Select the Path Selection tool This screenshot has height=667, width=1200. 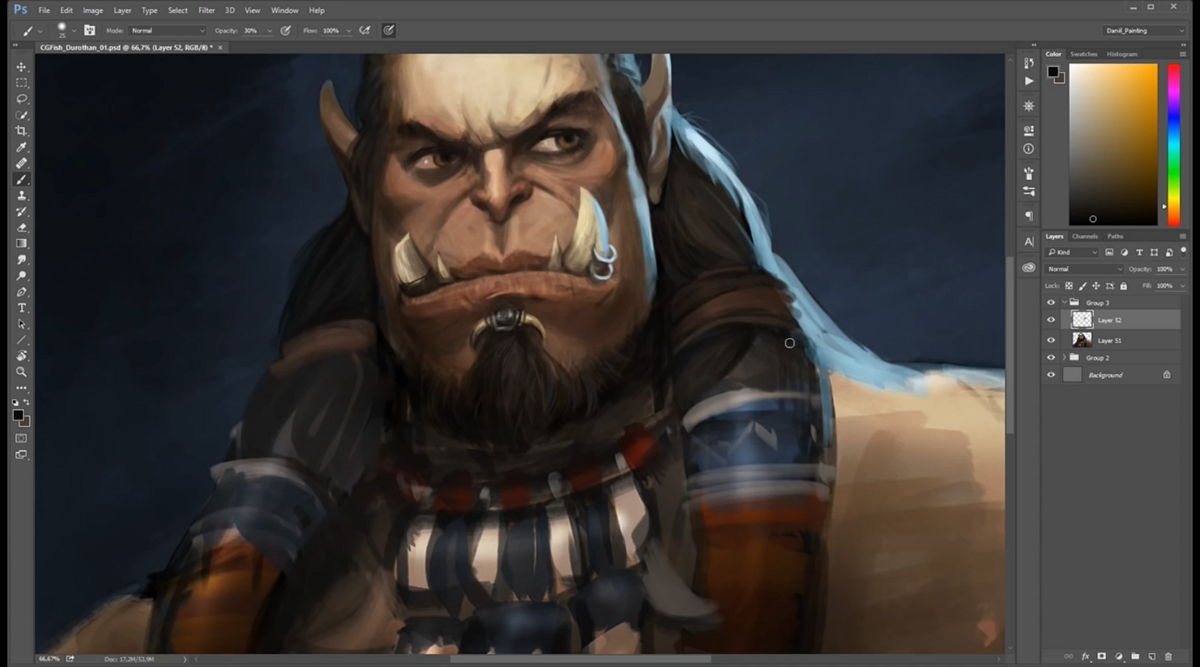point(22,323)
